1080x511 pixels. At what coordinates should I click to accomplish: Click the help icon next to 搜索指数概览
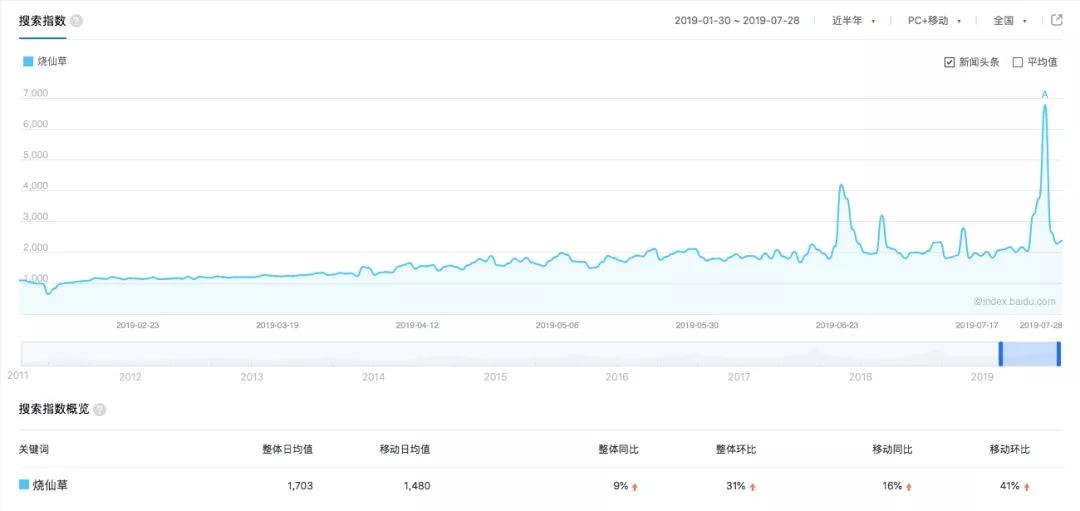pyautogui.click(x=100, y=409)
